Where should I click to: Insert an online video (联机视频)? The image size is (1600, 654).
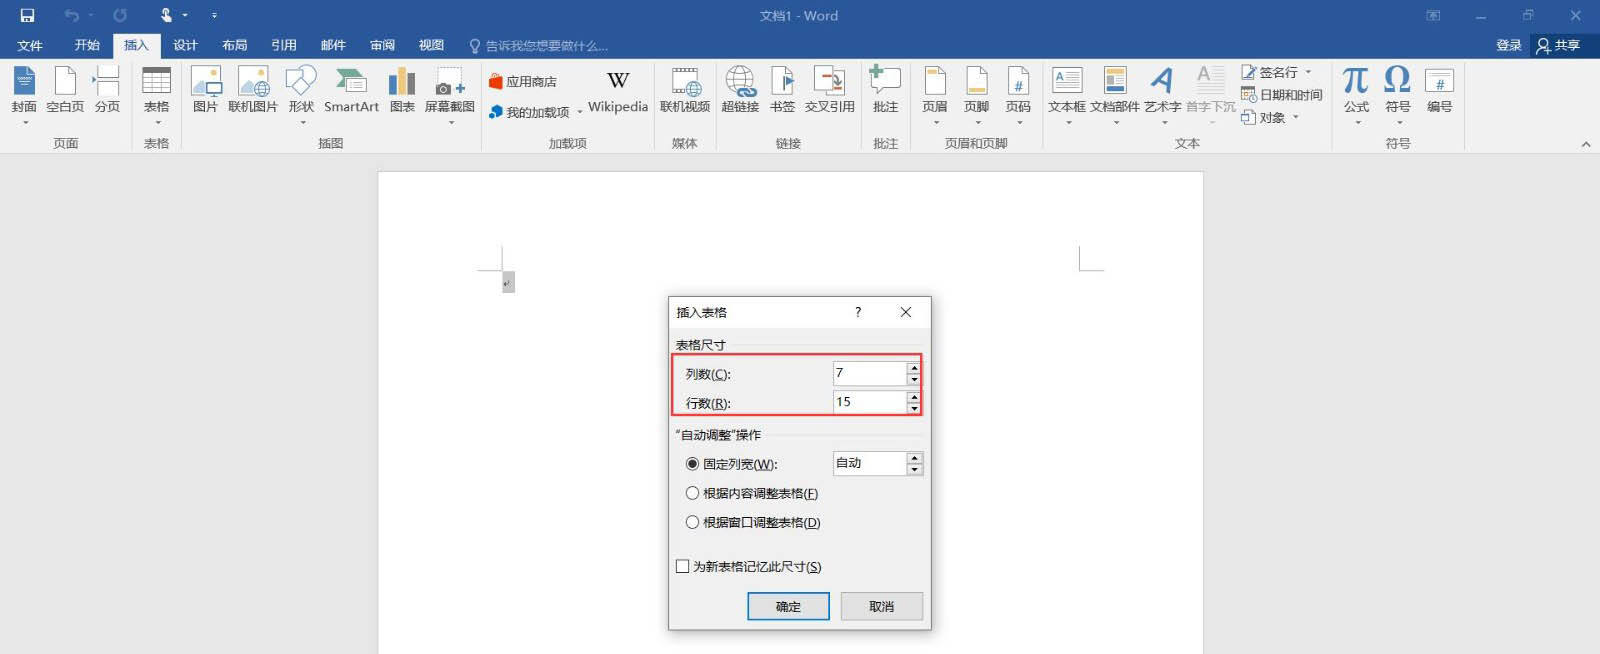[x=685, y=91]
